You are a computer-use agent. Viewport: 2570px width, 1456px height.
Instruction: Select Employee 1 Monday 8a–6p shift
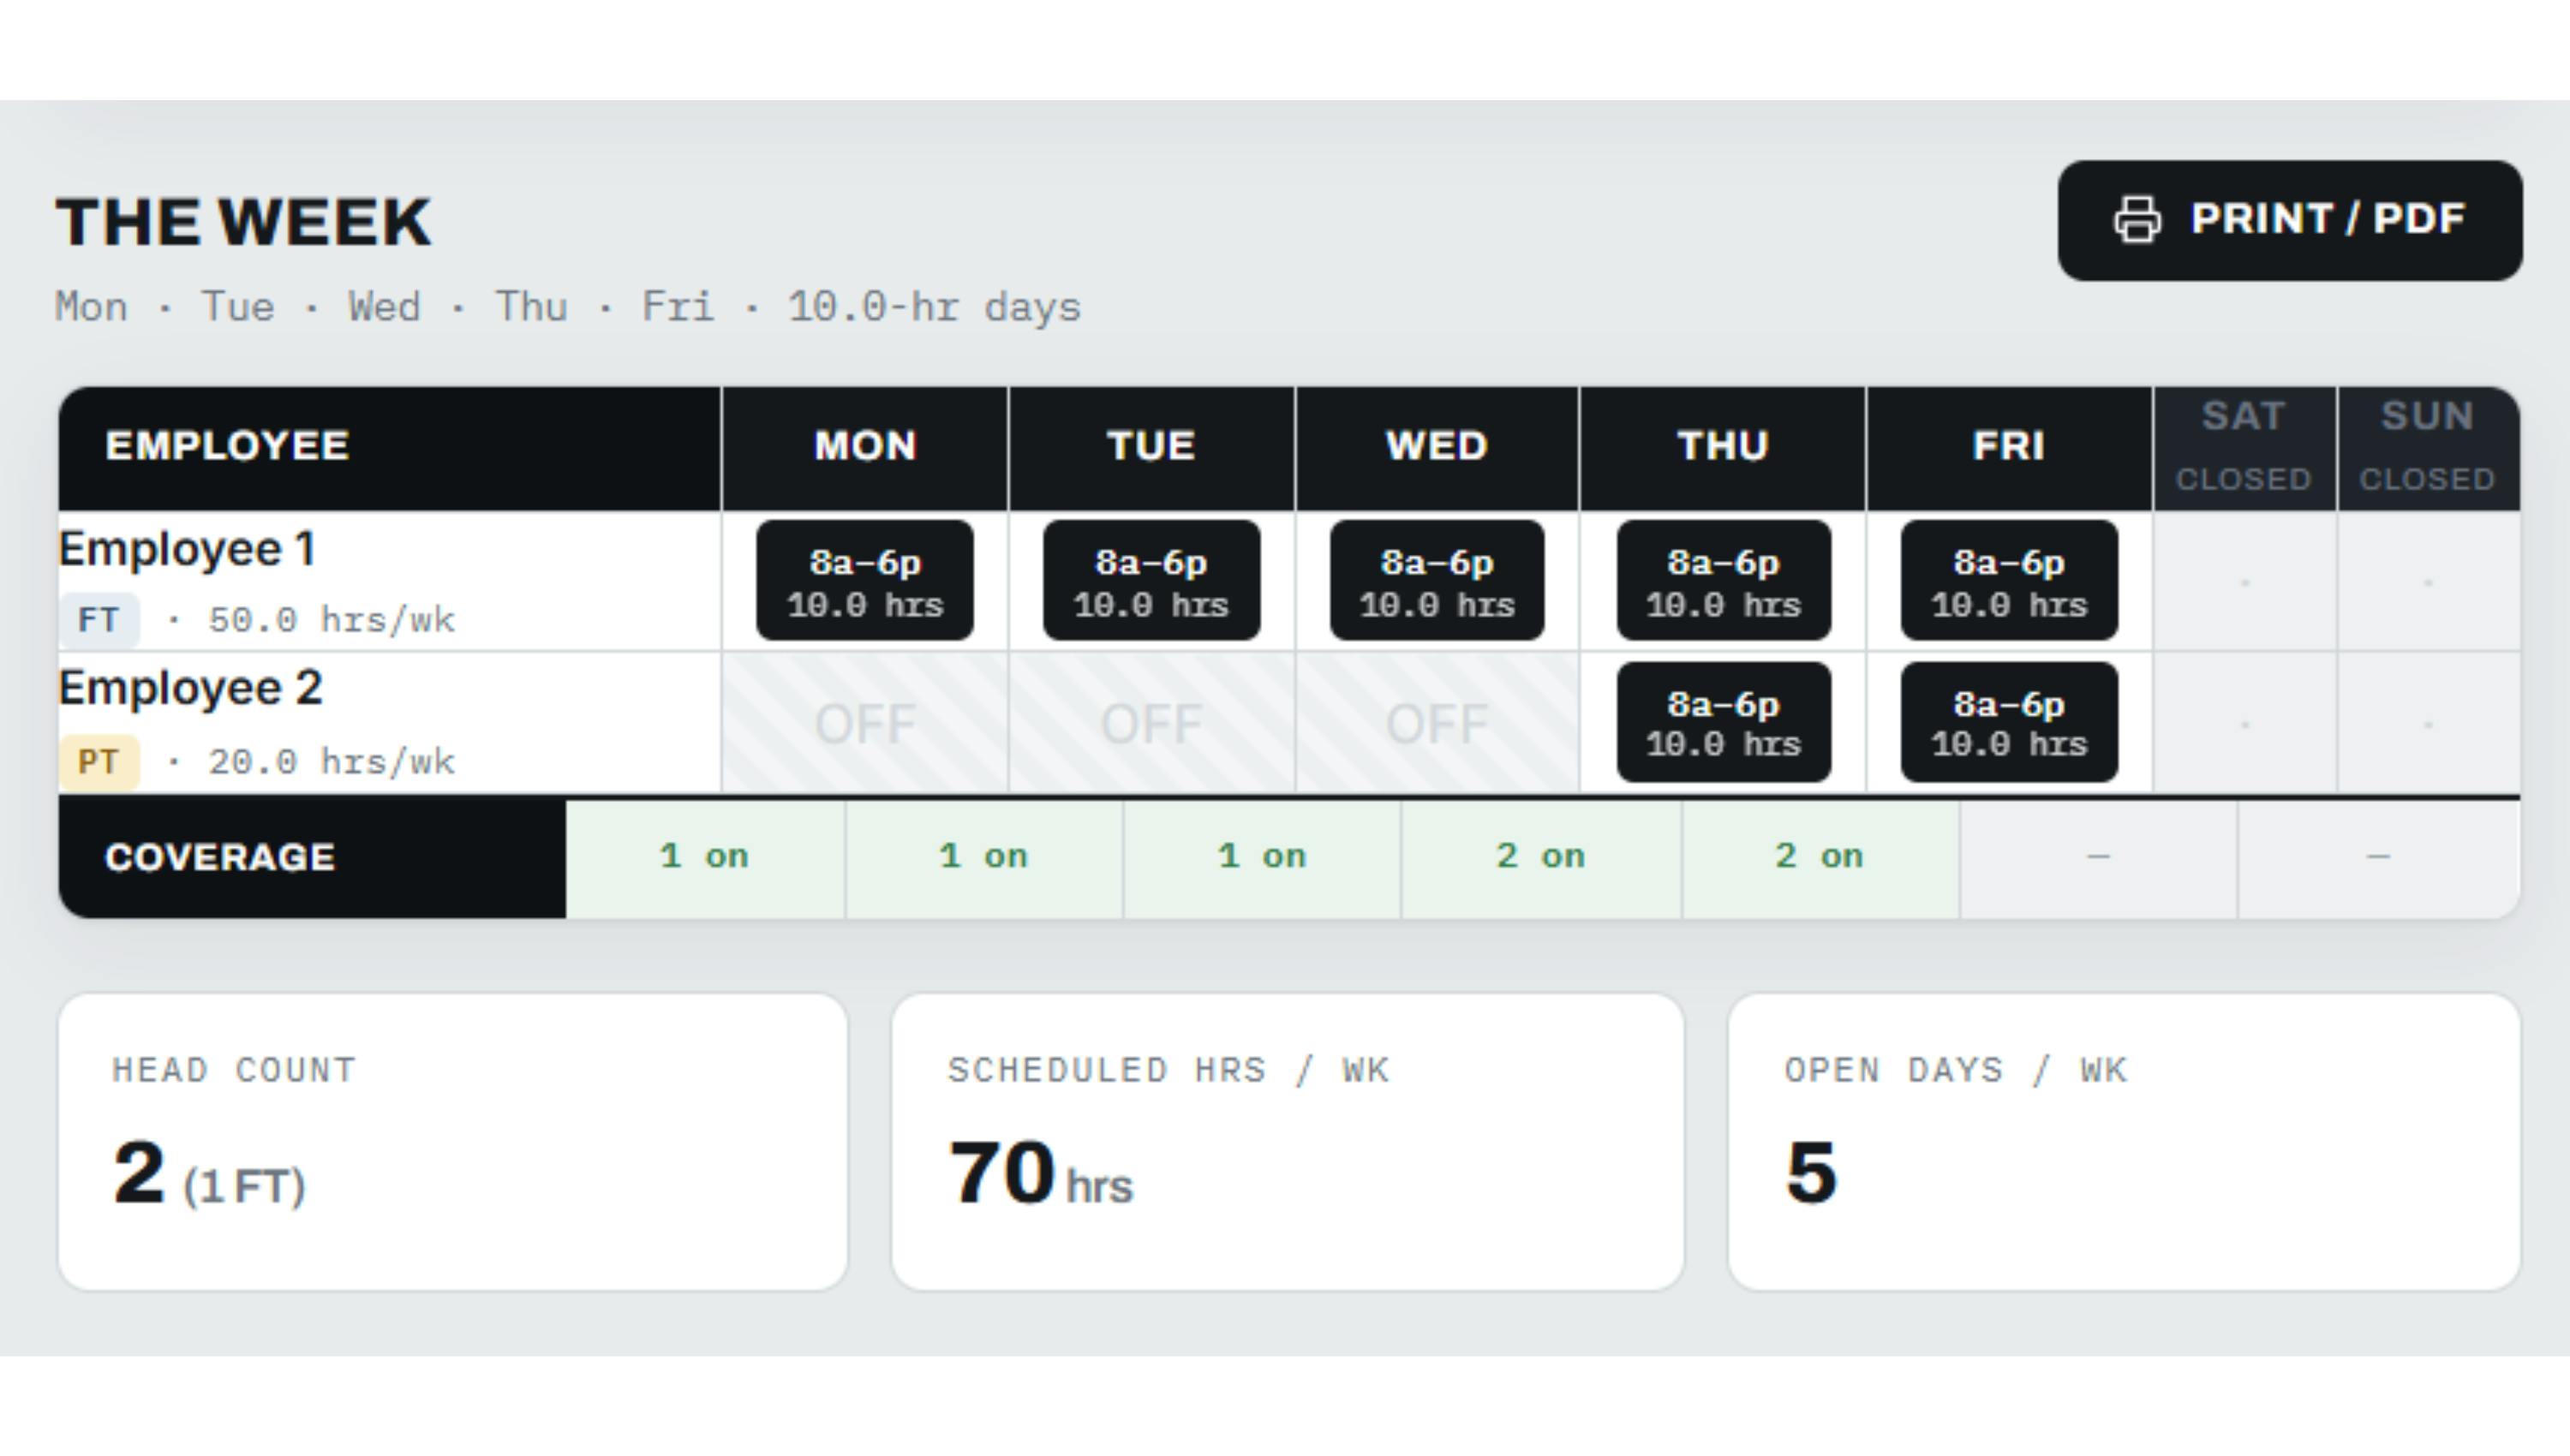tap(865, 581)
